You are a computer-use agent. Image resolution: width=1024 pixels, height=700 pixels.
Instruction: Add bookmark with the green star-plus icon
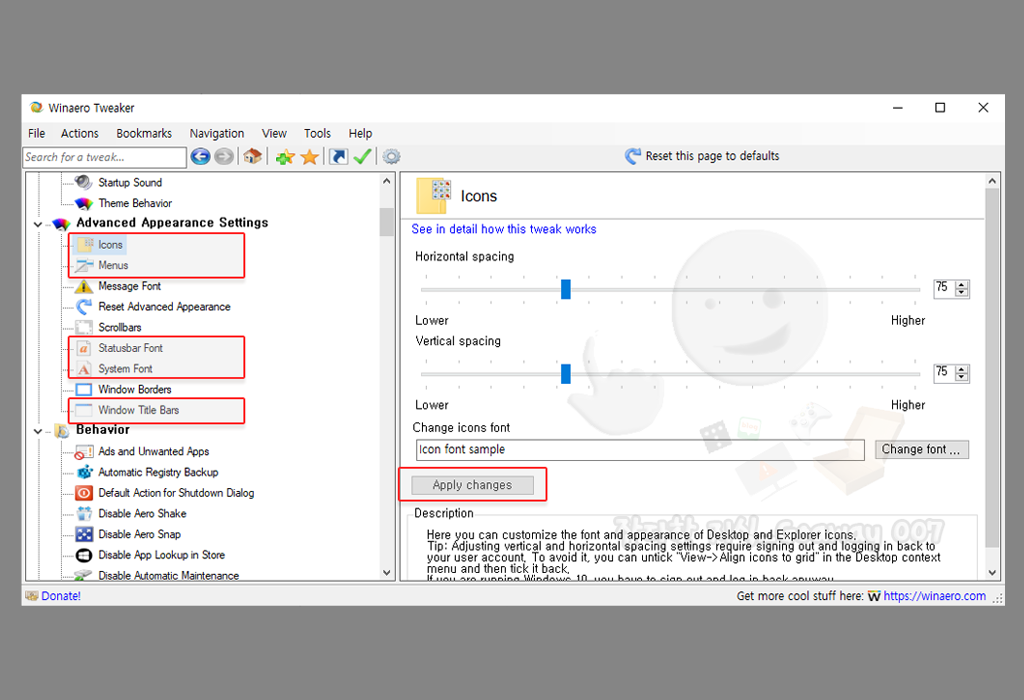click(285, 157)
